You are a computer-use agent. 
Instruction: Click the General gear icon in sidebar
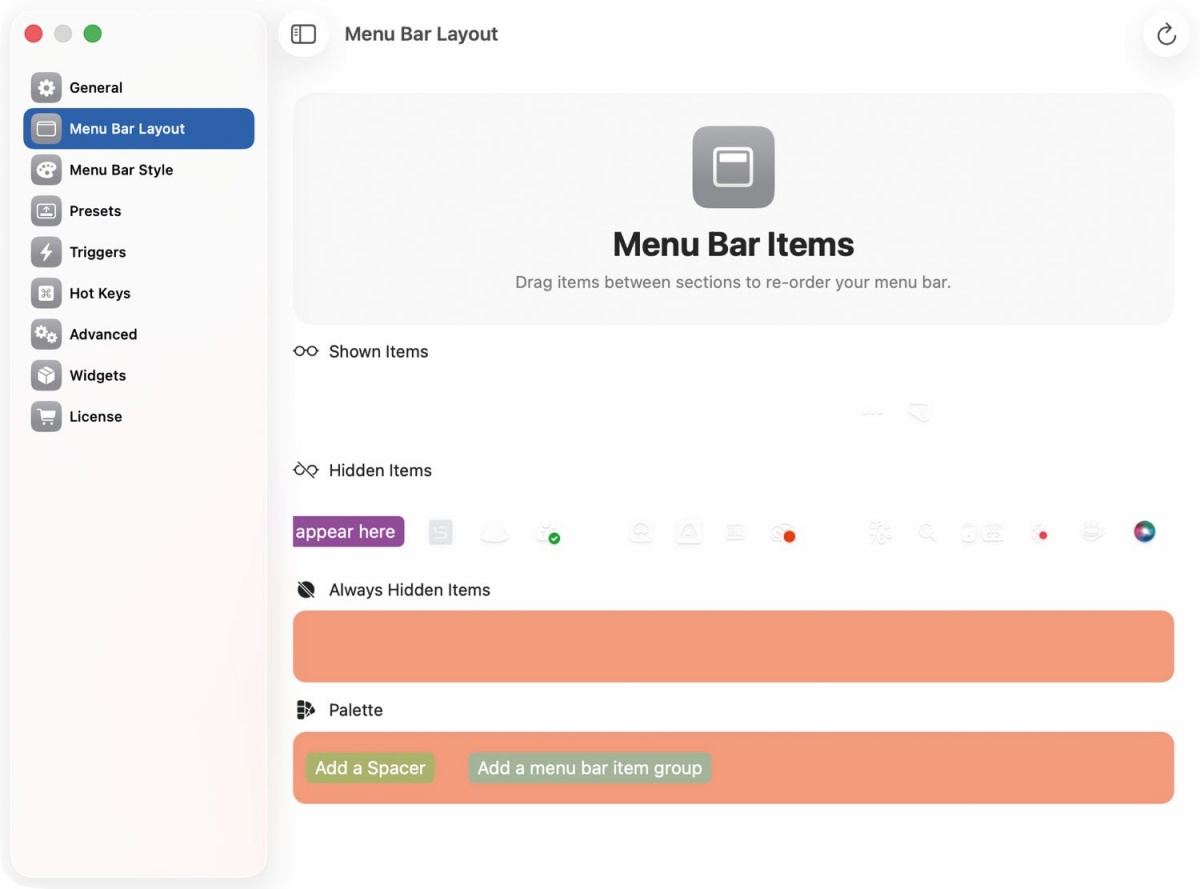point(46,87)
